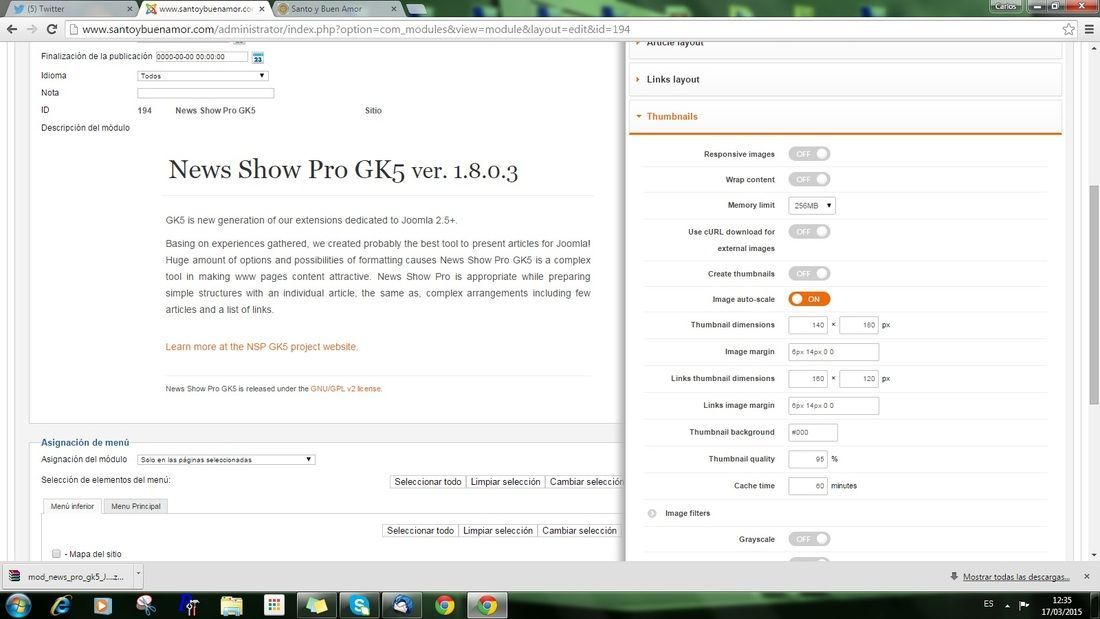This screenshot has width=1100, height=619.
Task: Click Mostrar todas las descargas link
Action: coord(1016,577)
